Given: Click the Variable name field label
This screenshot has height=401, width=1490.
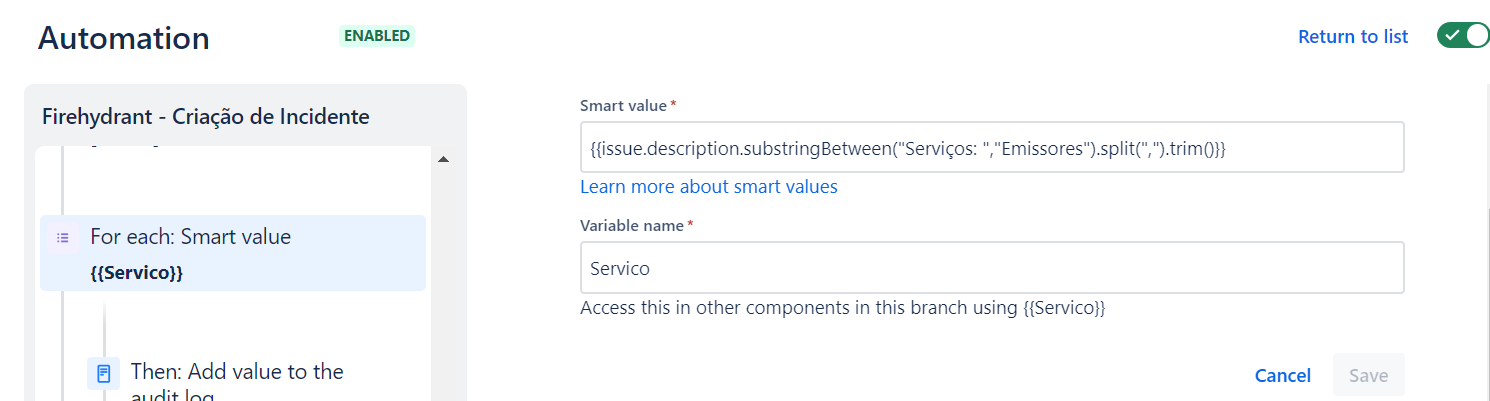Looking at the screenshot, I should coord(633,226).
